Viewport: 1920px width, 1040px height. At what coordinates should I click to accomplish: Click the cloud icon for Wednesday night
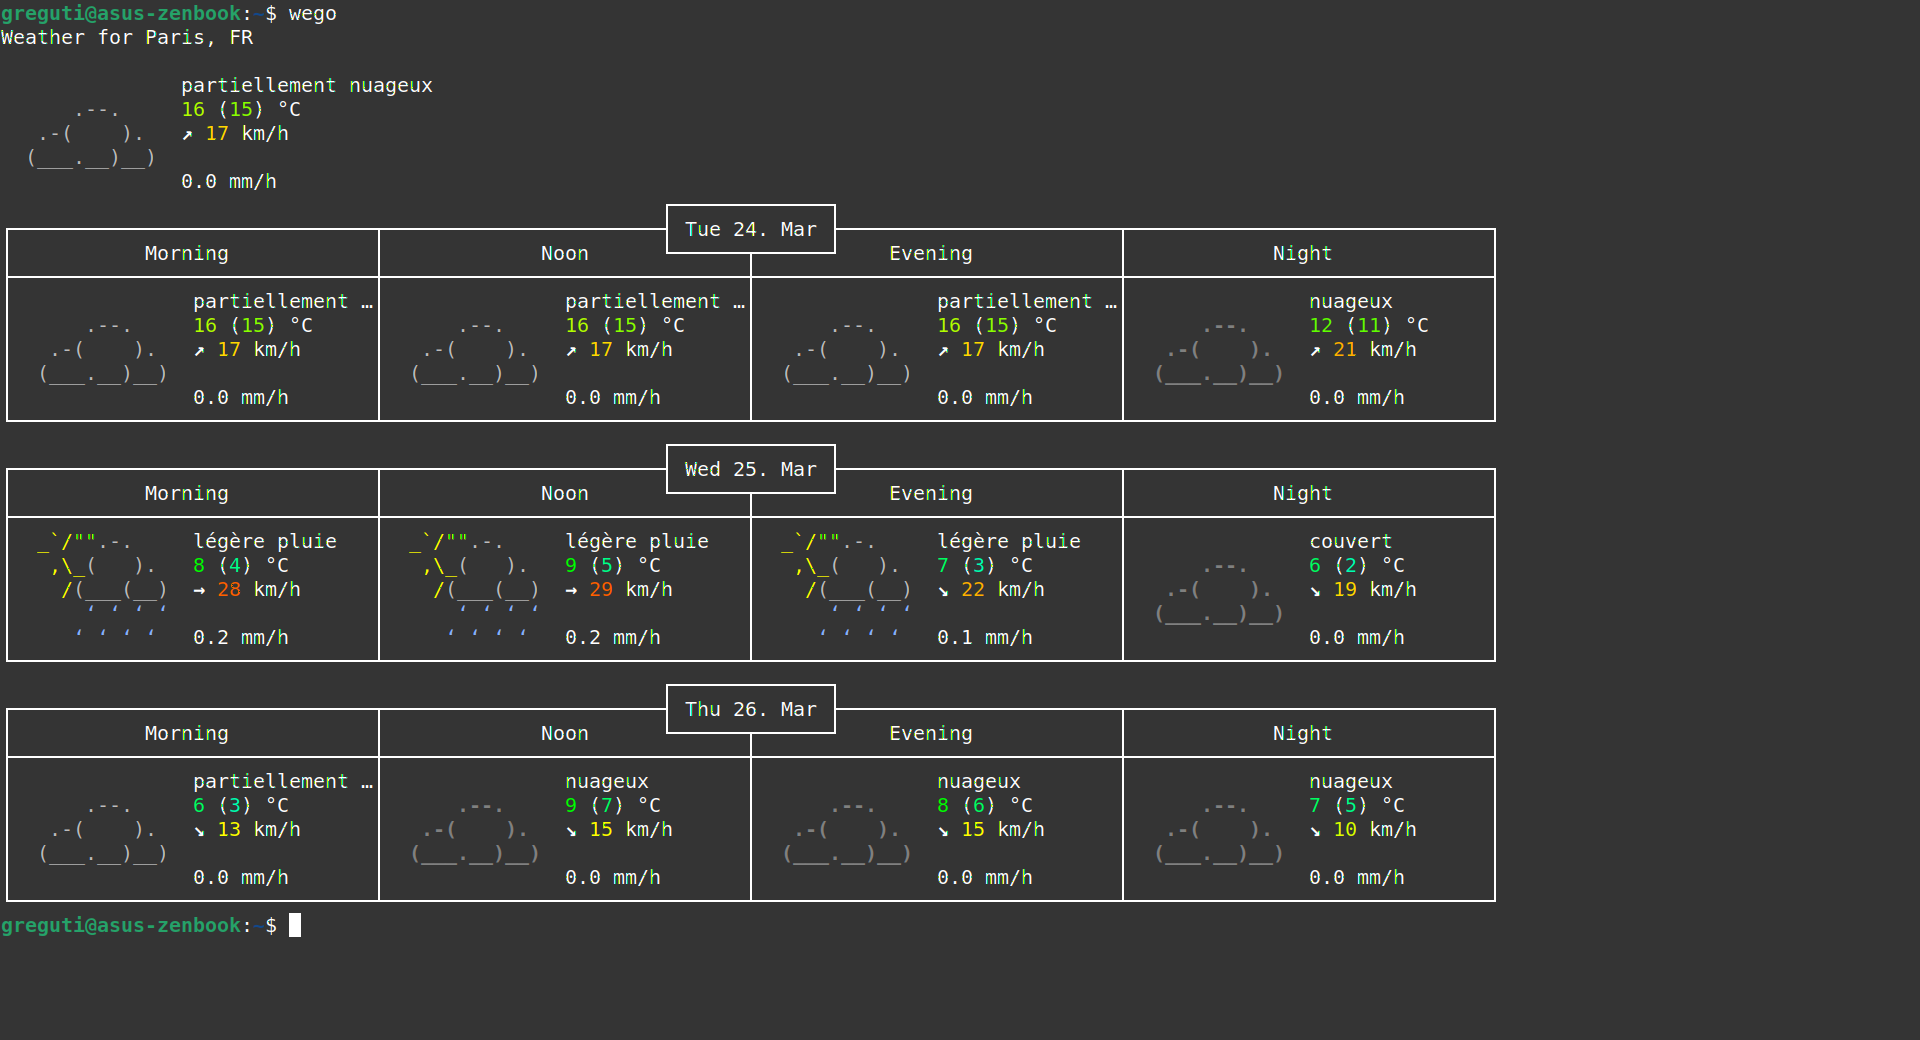pos(1219,592)
